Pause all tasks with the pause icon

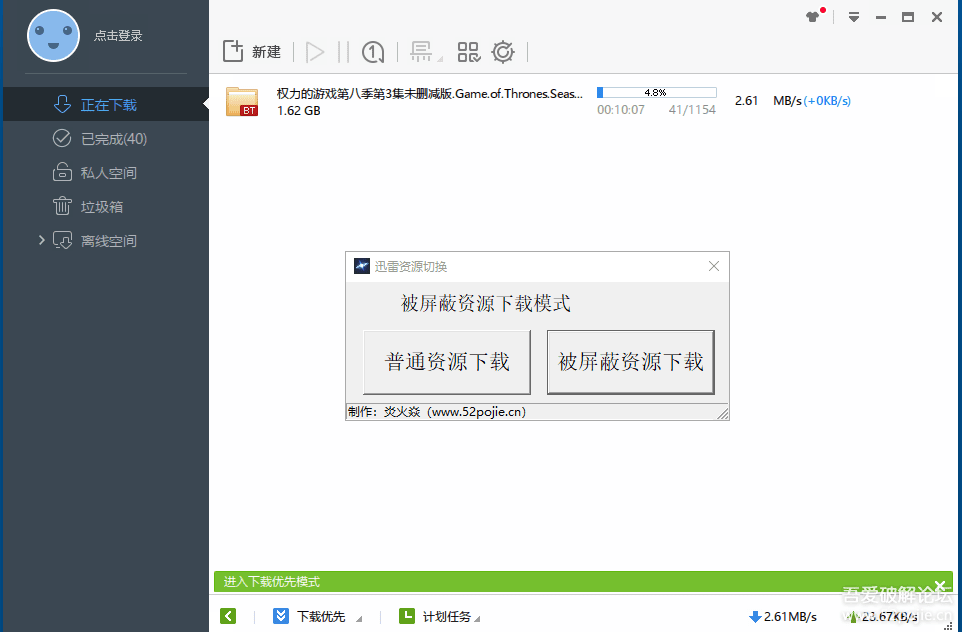pyautogui.click(x=344, y=52)
